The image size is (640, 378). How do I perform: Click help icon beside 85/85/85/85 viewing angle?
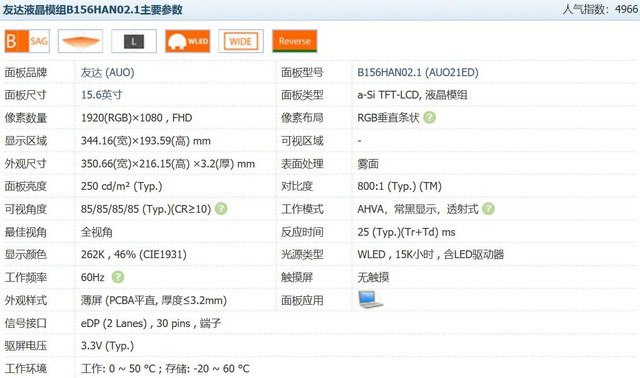pos(221,209)
